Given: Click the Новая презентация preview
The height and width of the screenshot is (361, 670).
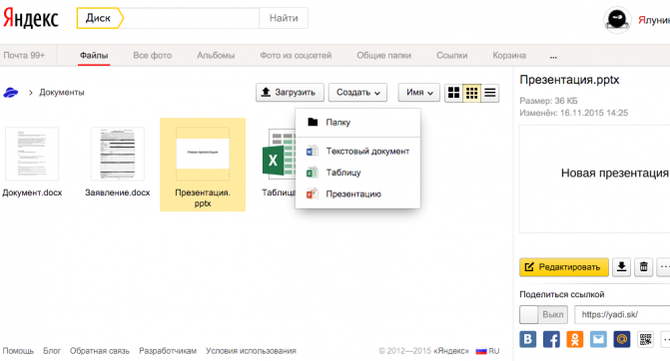Looking at the screenshot, I should click(x=594, y=179).
